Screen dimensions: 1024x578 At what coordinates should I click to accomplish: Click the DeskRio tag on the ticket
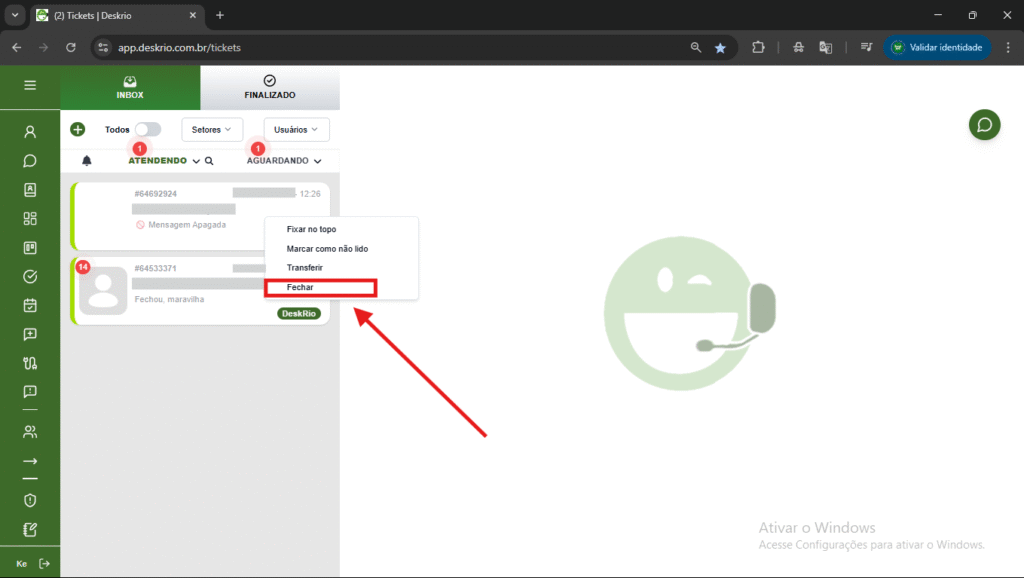pos(299,313)
